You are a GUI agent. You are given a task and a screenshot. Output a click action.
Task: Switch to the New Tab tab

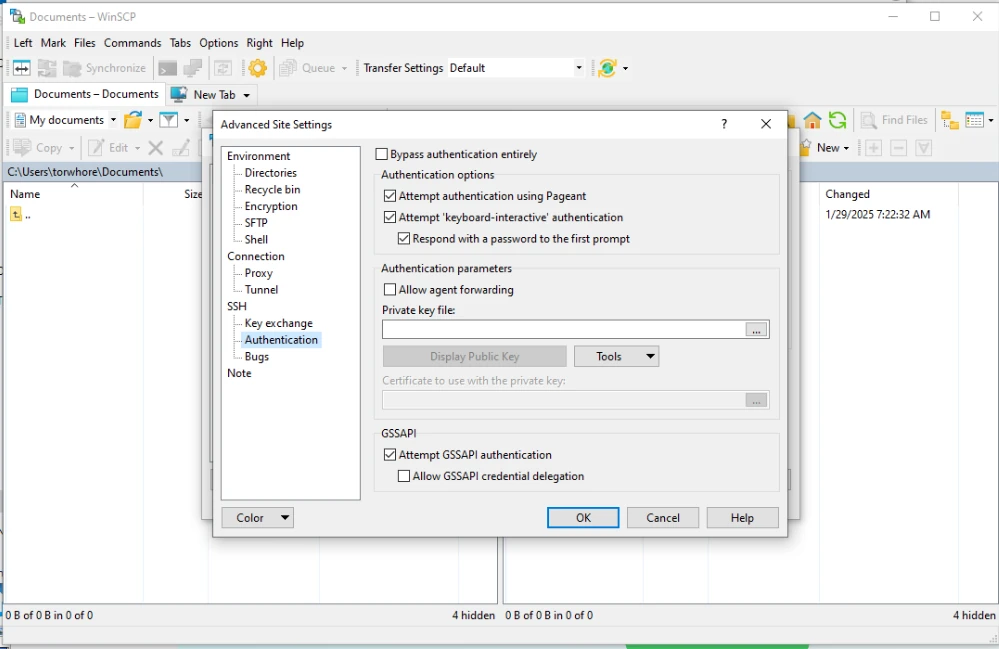tap(212, 95)
